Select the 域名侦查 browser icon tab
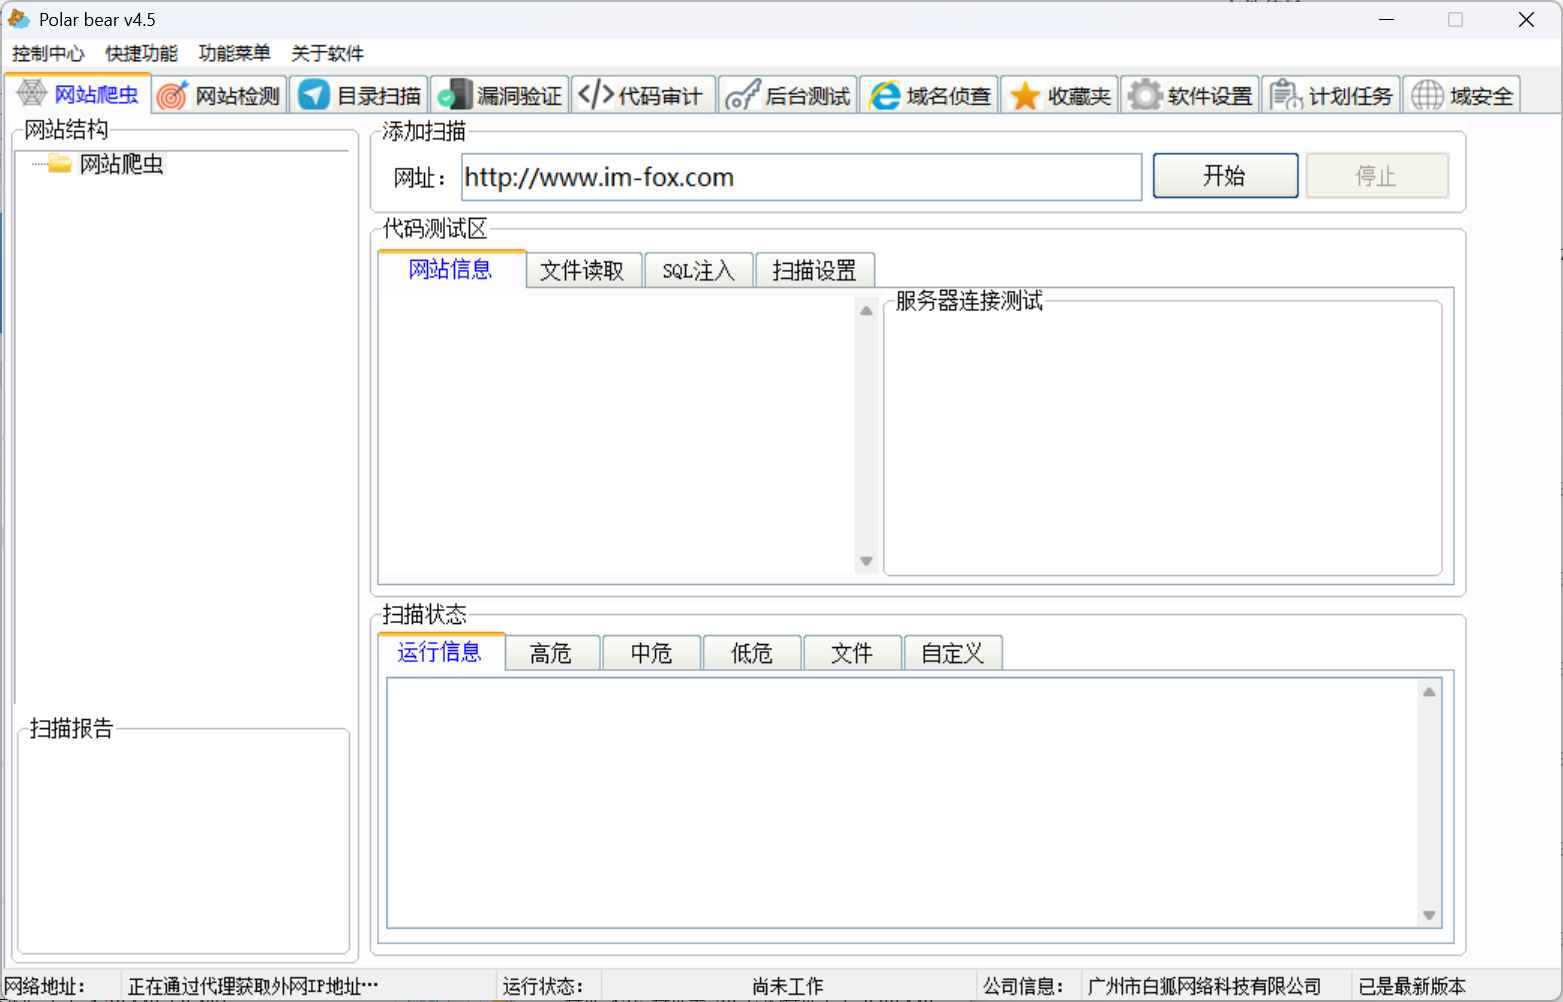This screenshot has height=1002, width=1563. coord(930,96)
